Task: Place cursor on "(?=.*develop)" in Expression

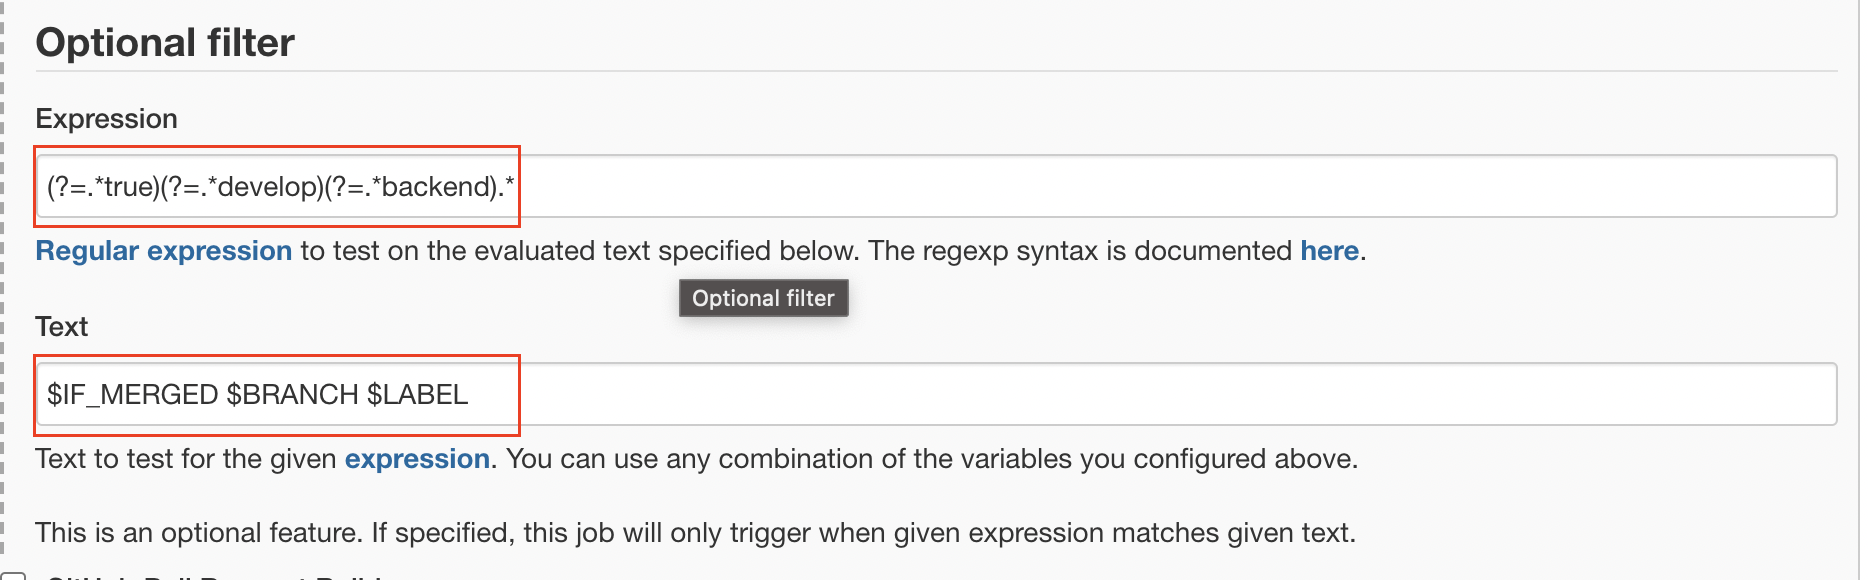Action: click(x=242, y=186)
